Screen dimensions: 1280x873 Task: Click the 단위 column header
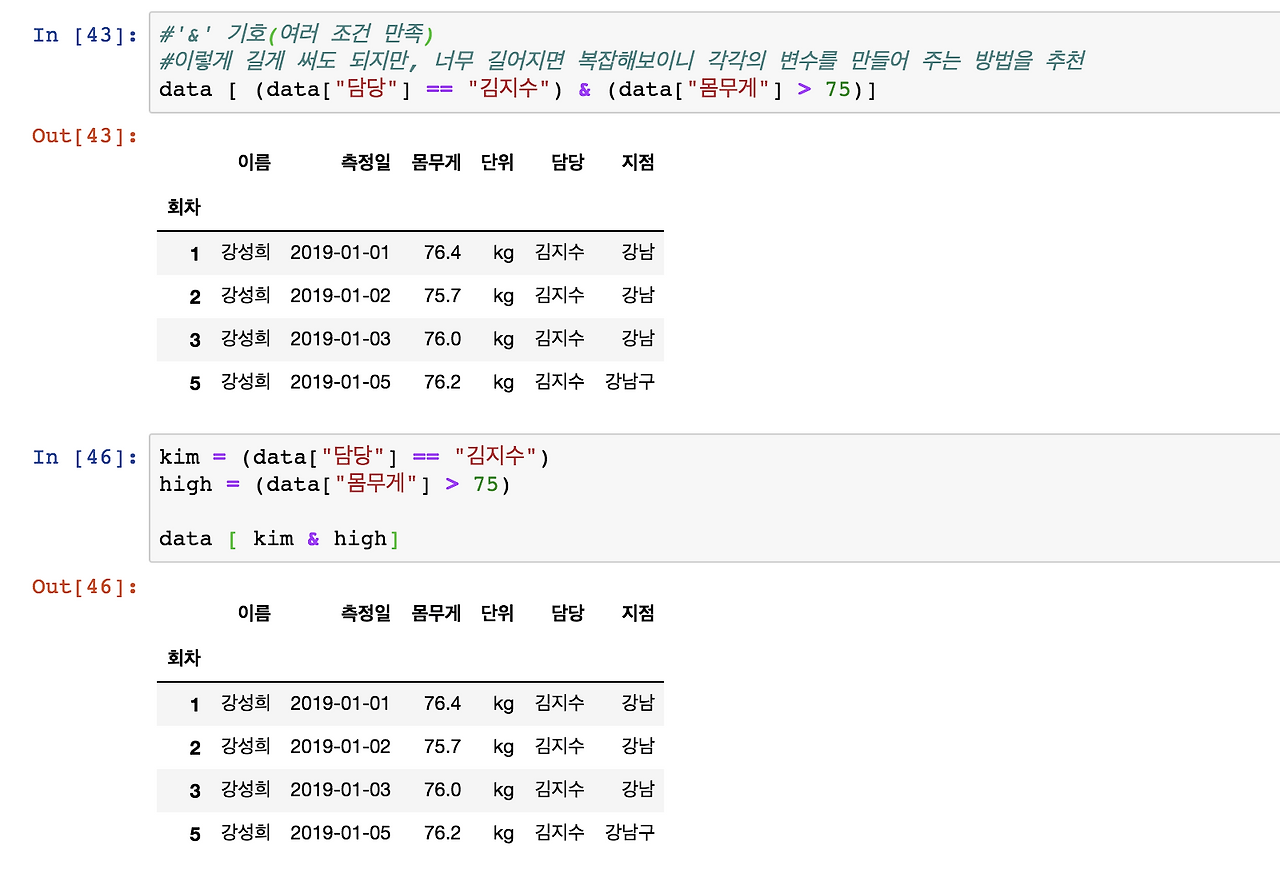(496, 163)
